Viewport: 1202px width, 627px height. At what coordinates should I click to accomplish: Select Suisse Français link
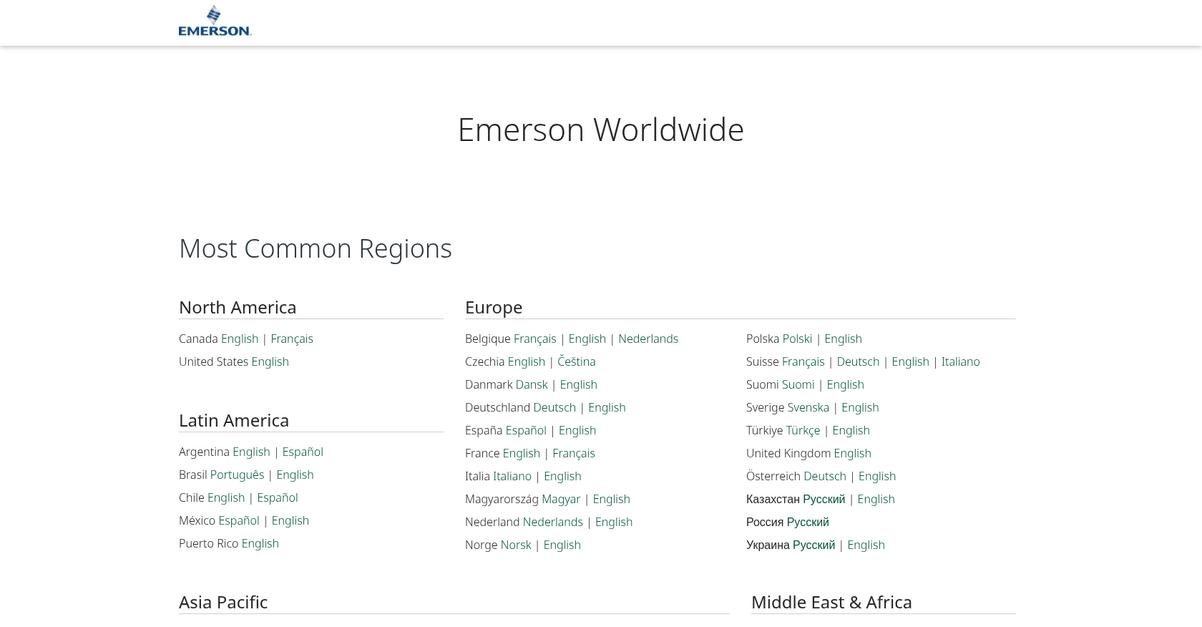804,362
